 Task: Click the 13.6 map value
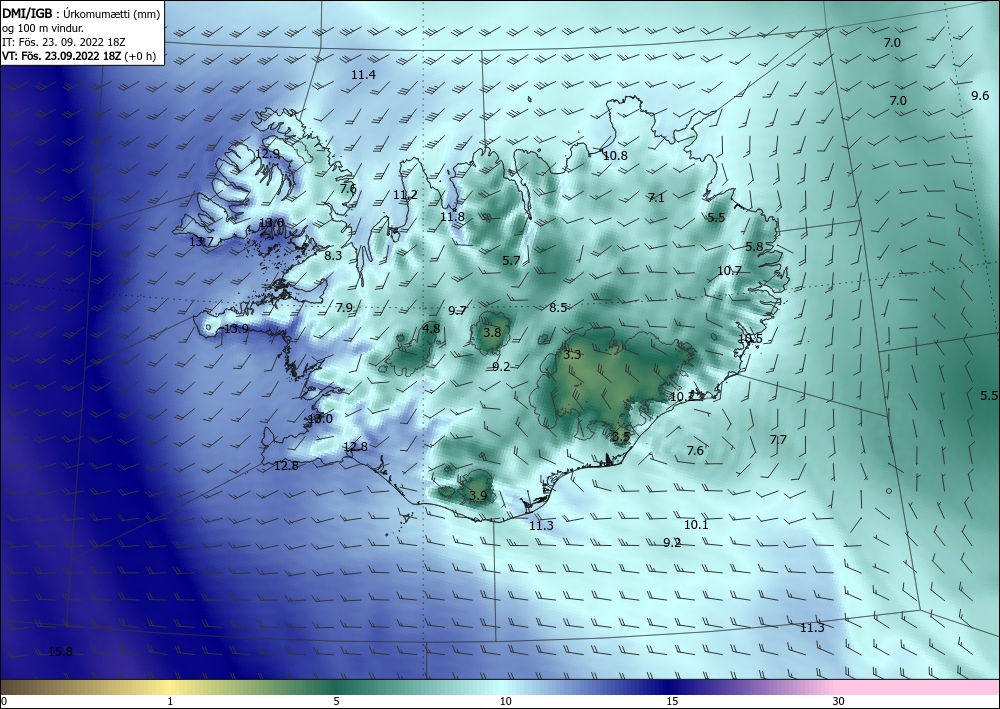coord(271,223)
